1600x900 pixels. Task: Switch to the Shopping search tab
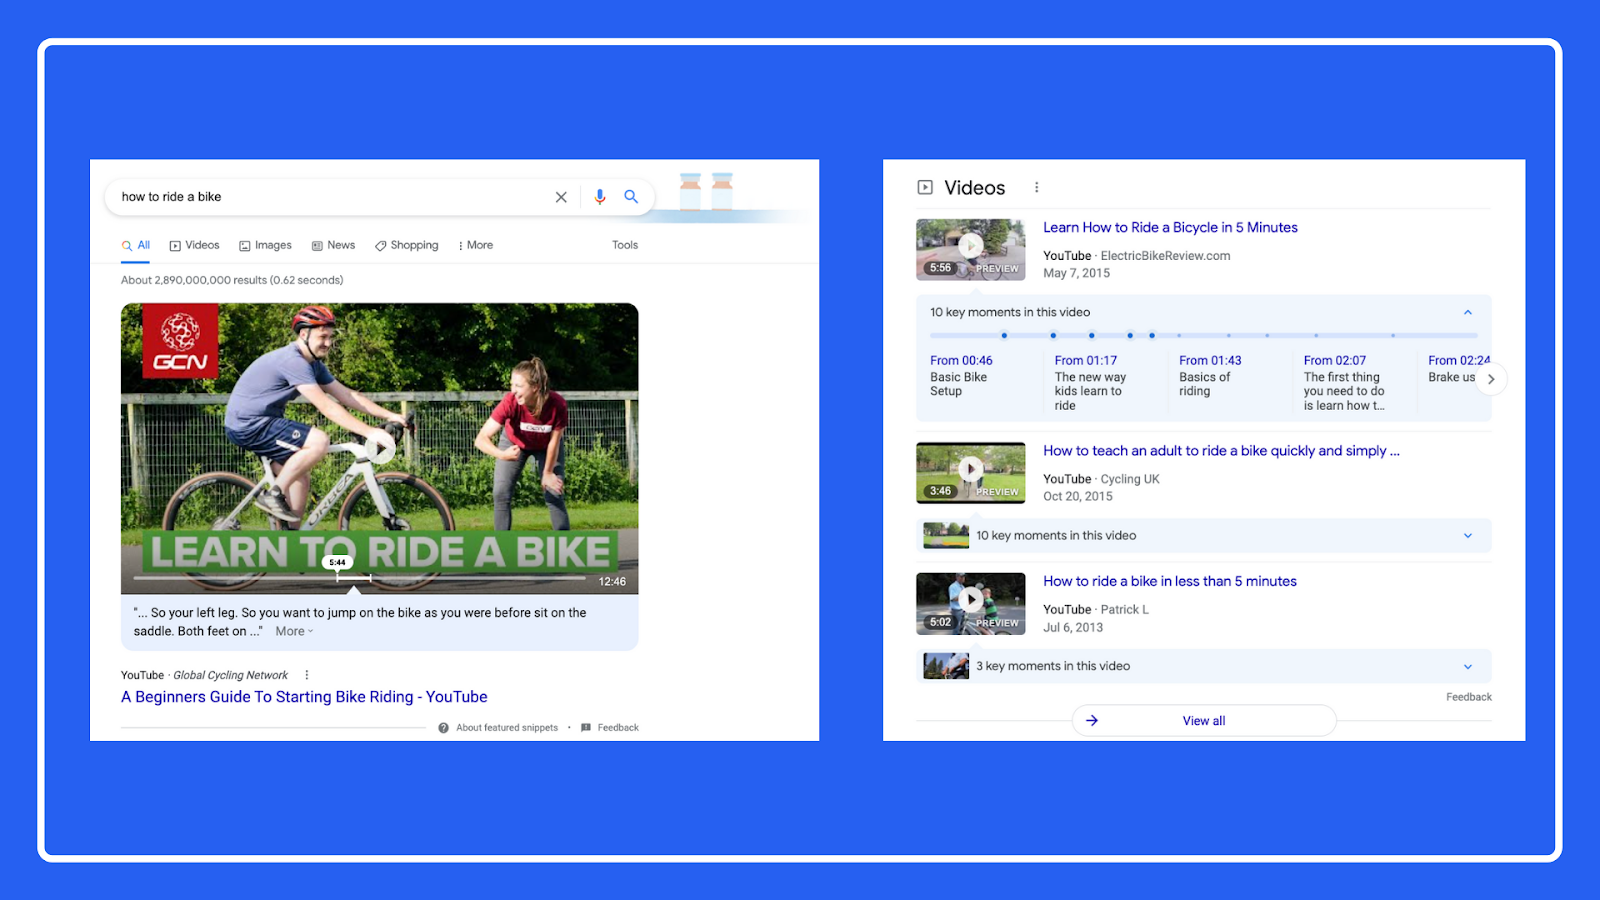406,245
